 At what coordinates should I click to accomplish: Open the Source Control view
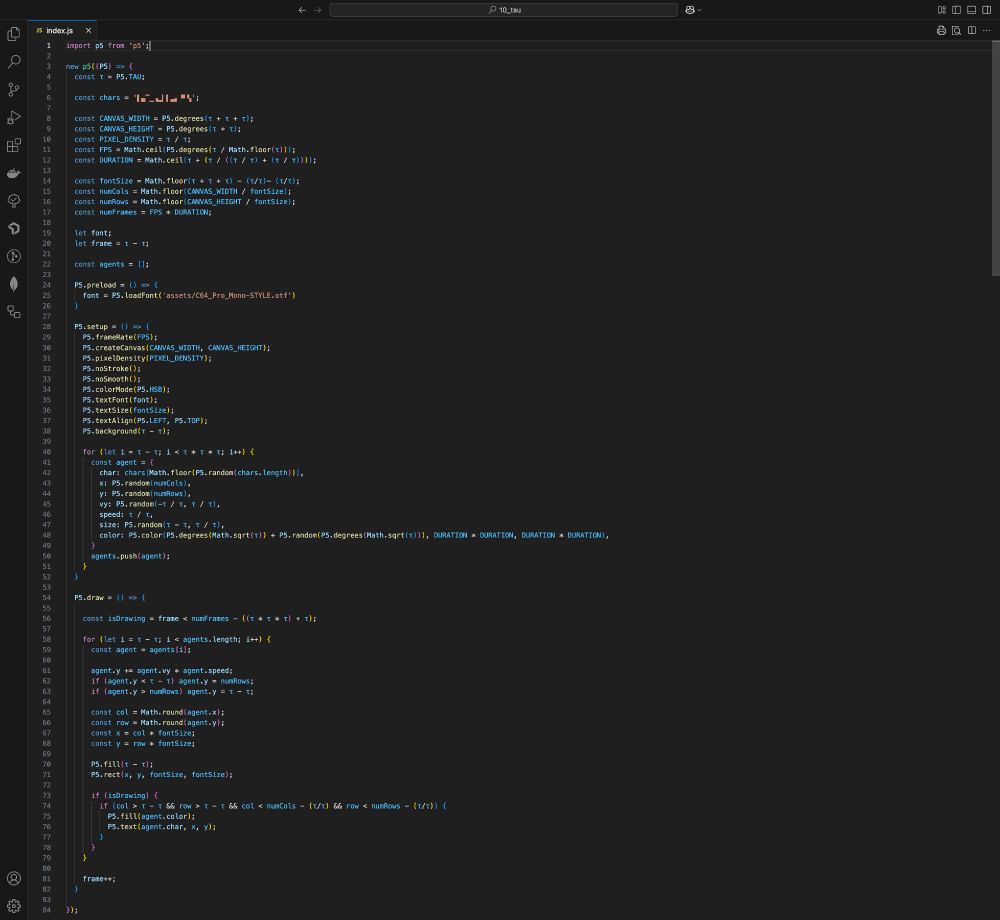tap(13, 89)
